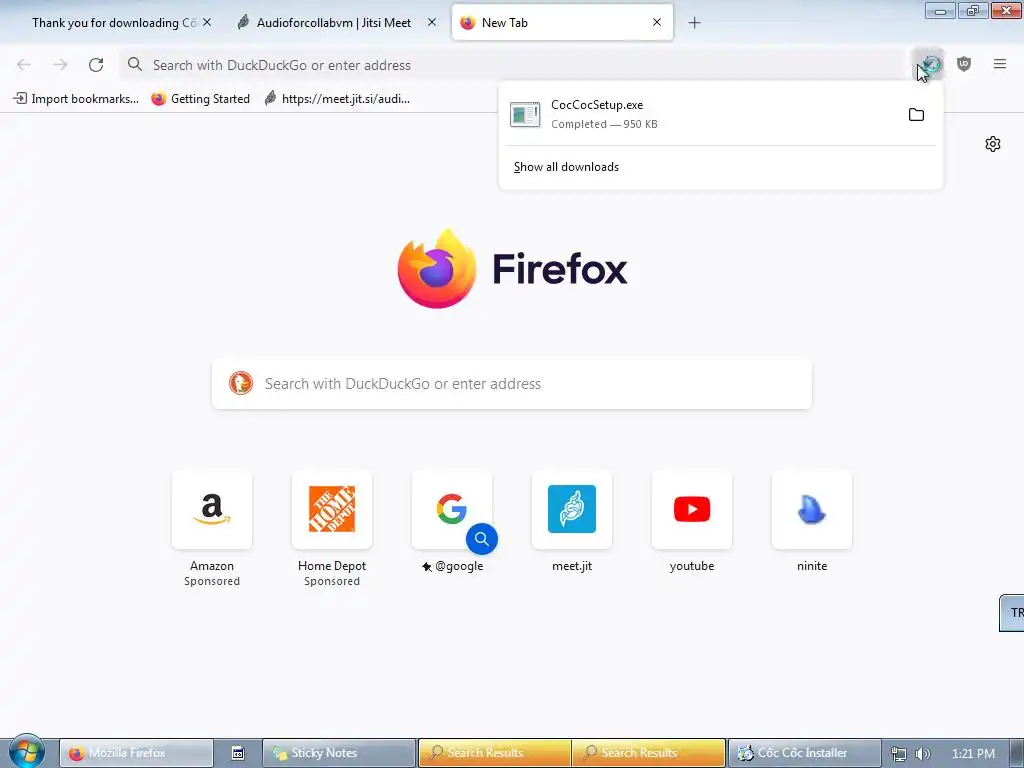This screenshot has height=768, width=1024.
Task: Open the Getting Started bookmark
Action: [x=200, y=99]
